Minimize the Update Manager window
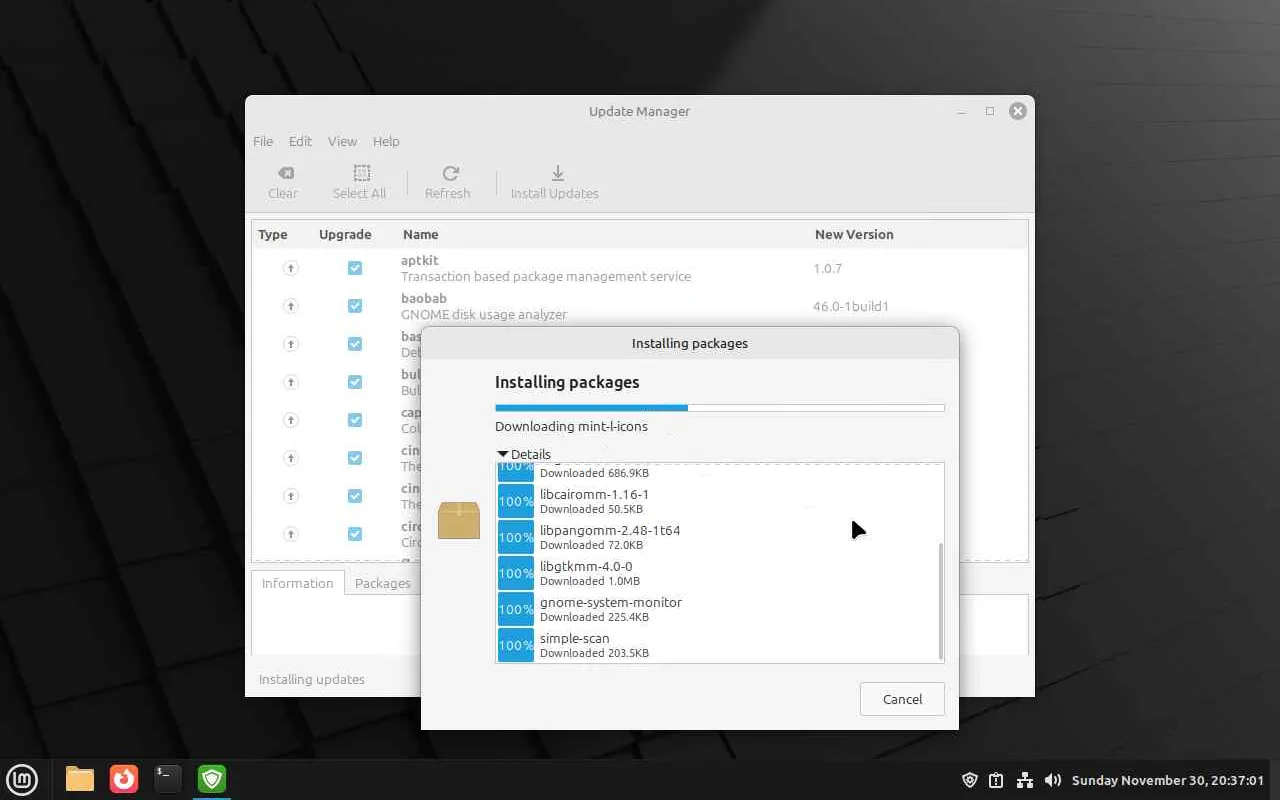 (x=962, y=111)
